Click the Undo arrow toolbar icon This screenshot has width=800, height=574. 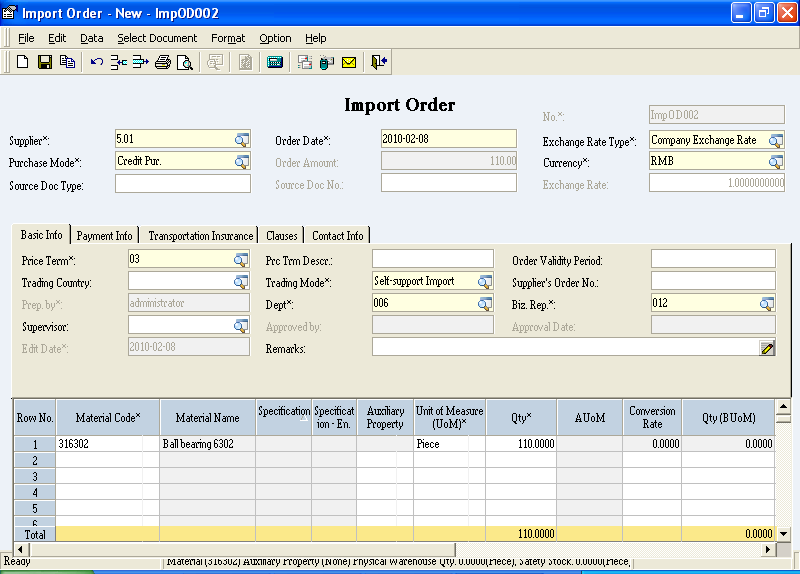97,62
